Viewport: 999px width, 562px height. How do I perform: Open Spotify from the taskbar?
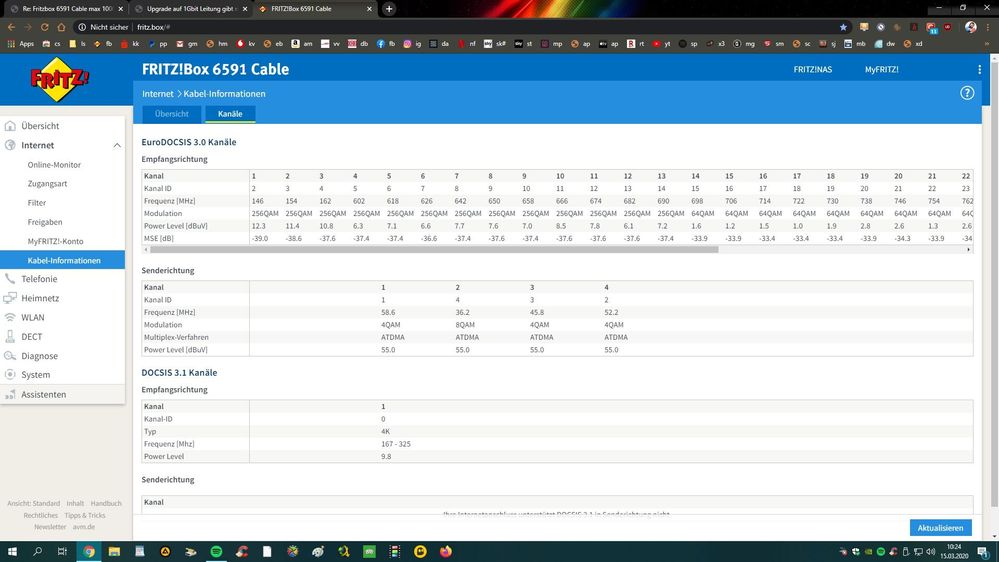[x=216, y=552]
